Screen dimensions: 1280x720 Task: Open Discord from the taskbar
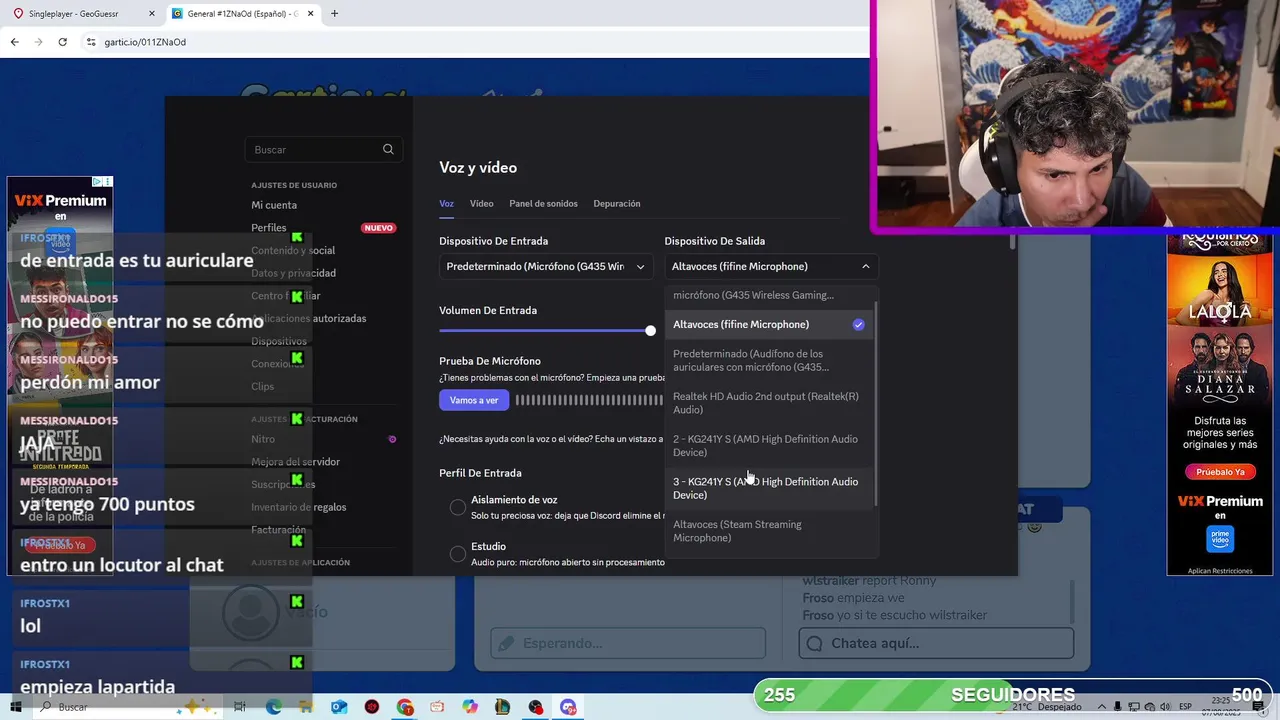(569, 707)
